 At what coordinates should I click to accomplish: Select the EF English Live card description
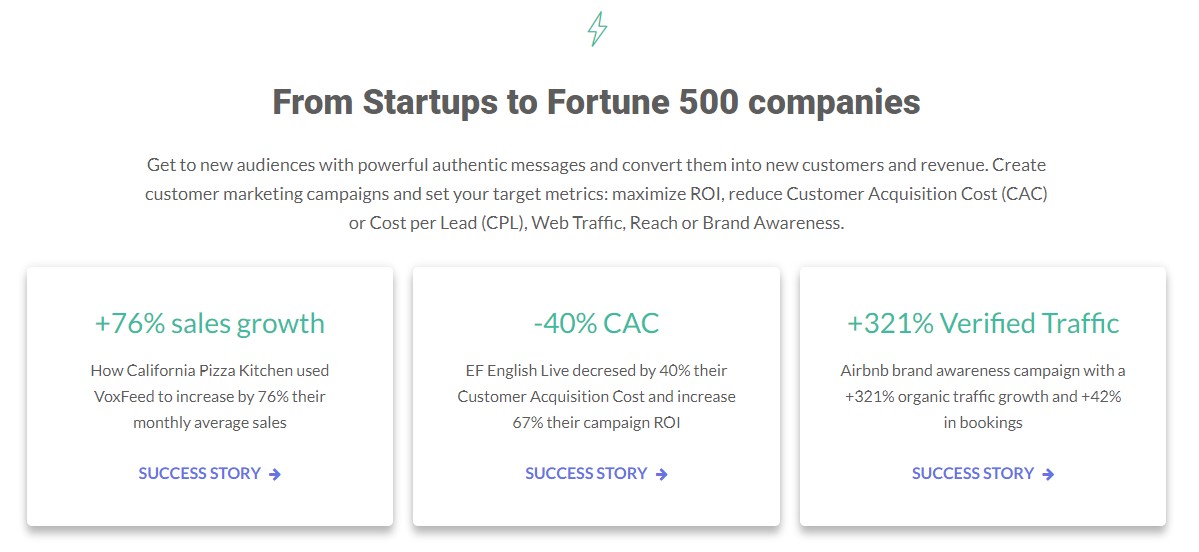pos(596,397)
